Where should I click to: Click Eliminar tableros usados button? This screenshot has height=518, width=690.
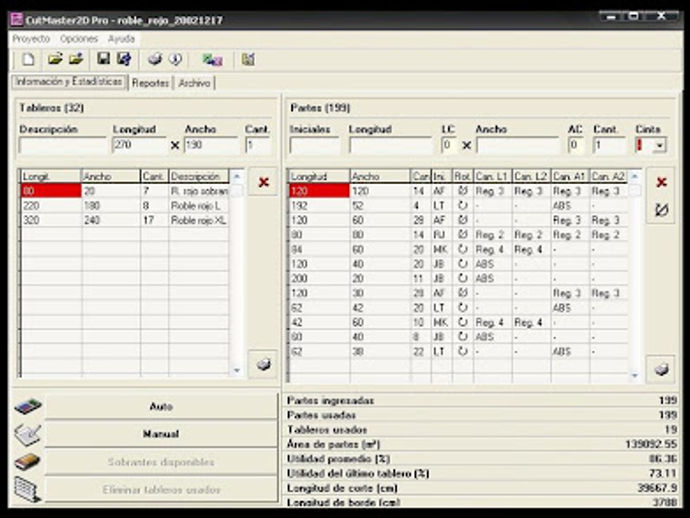coord(161,489)
